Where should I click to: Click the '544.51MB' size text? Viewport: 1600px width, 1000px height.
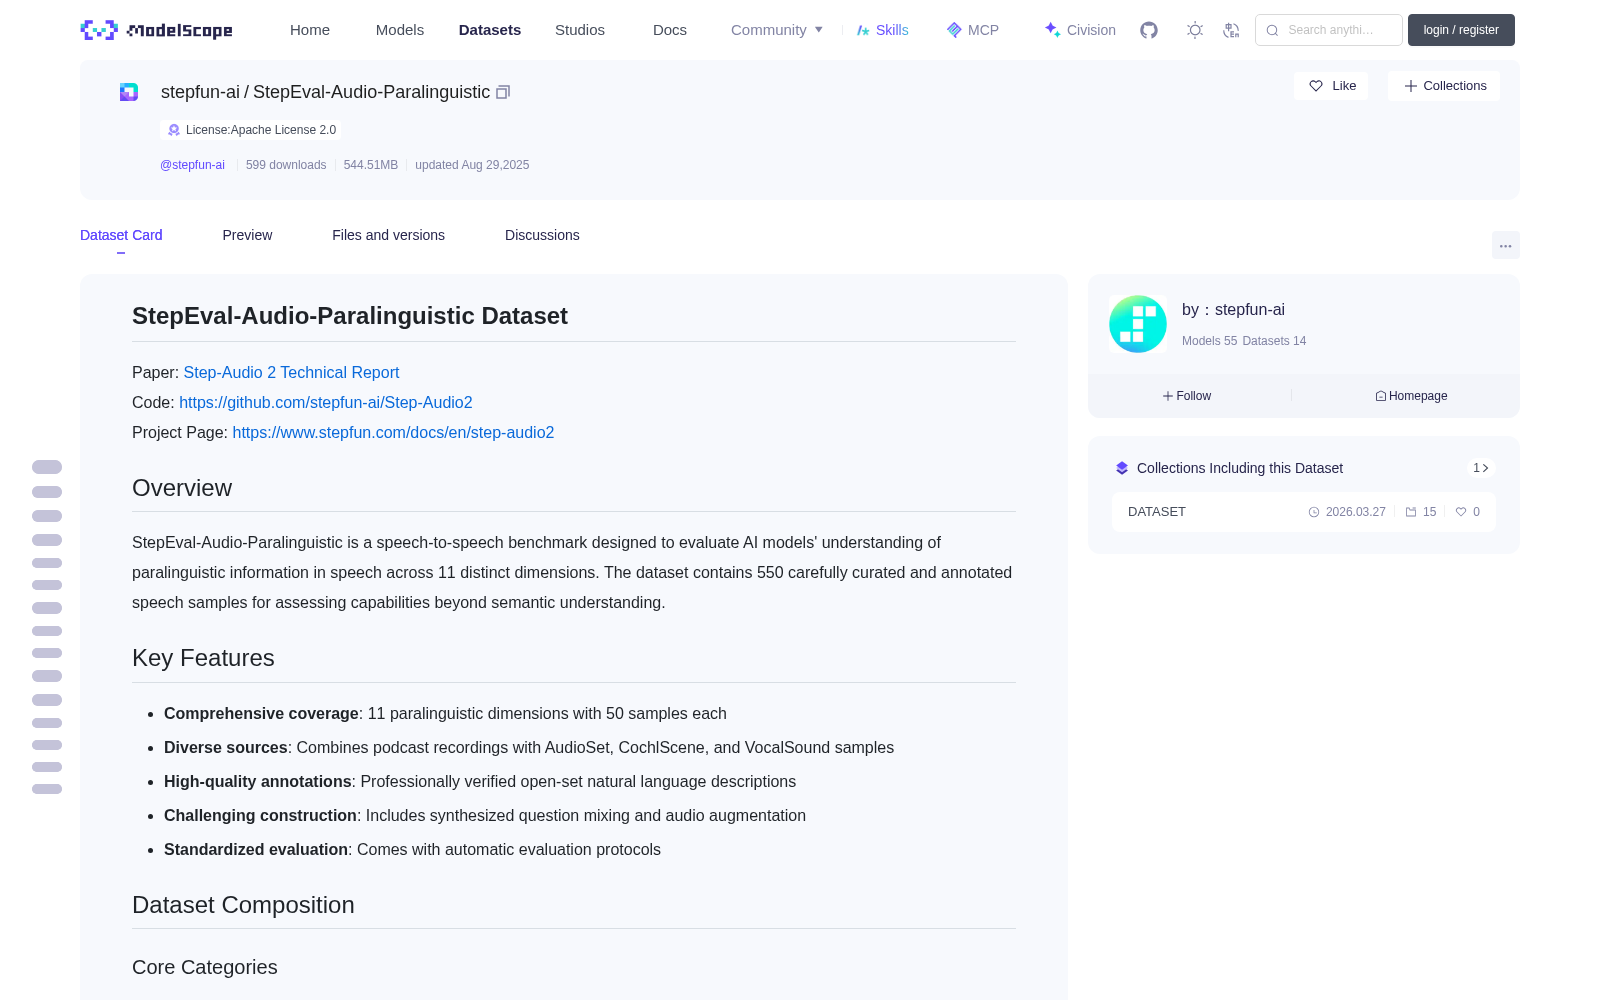click(x=371, y=165)
